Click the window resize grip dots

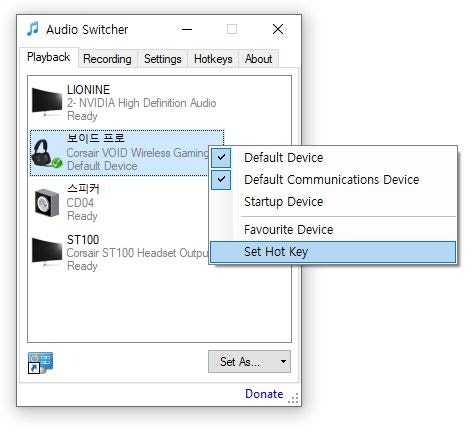[293, 398]
